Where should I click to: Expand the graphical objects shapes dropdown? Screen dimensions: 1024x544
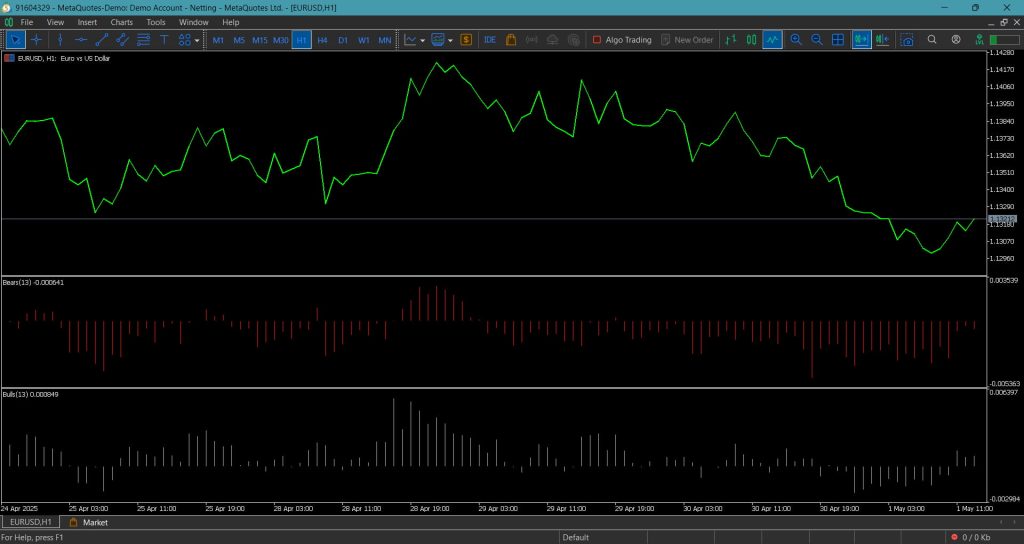point(197,40)
